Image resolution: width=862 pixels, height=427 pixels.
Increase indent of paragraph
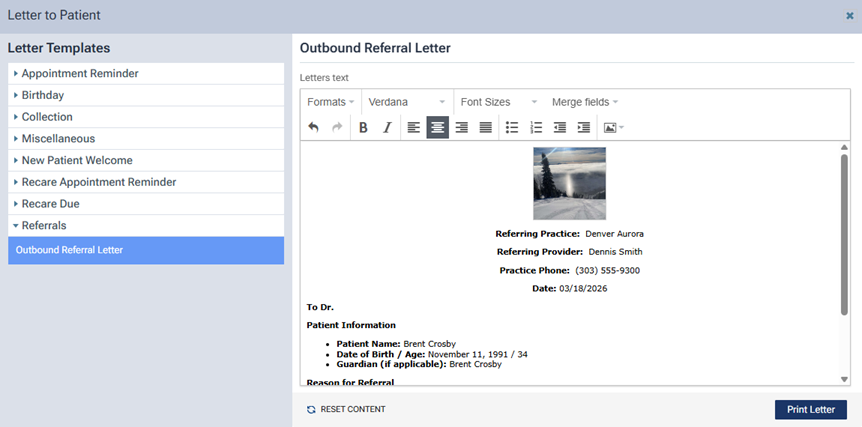tap(583, 128)
